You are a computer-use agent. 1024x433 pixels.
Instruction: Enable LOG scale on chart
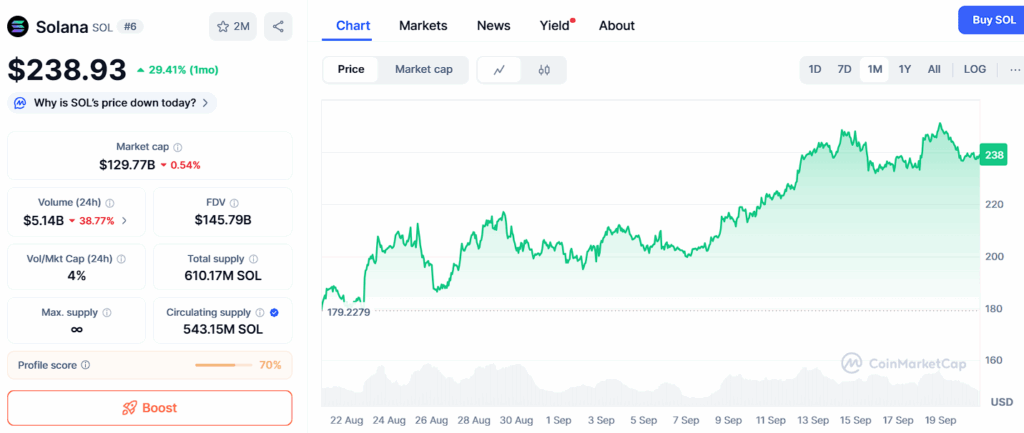[974, 69]
